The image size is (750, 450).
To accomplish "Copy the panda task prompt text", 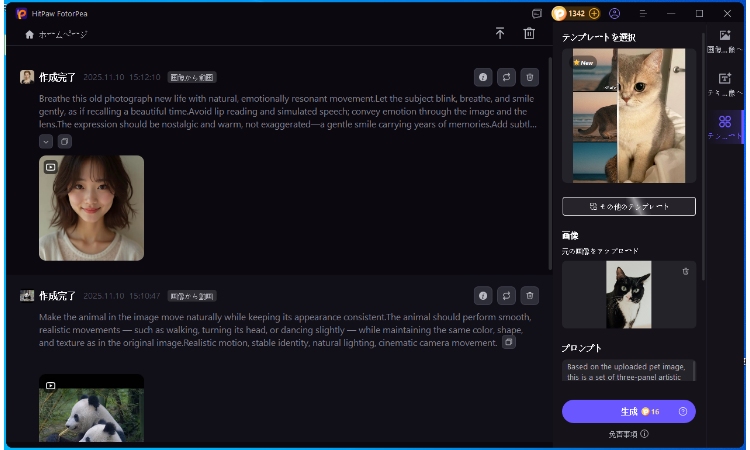I will click(x=509, y=342).
